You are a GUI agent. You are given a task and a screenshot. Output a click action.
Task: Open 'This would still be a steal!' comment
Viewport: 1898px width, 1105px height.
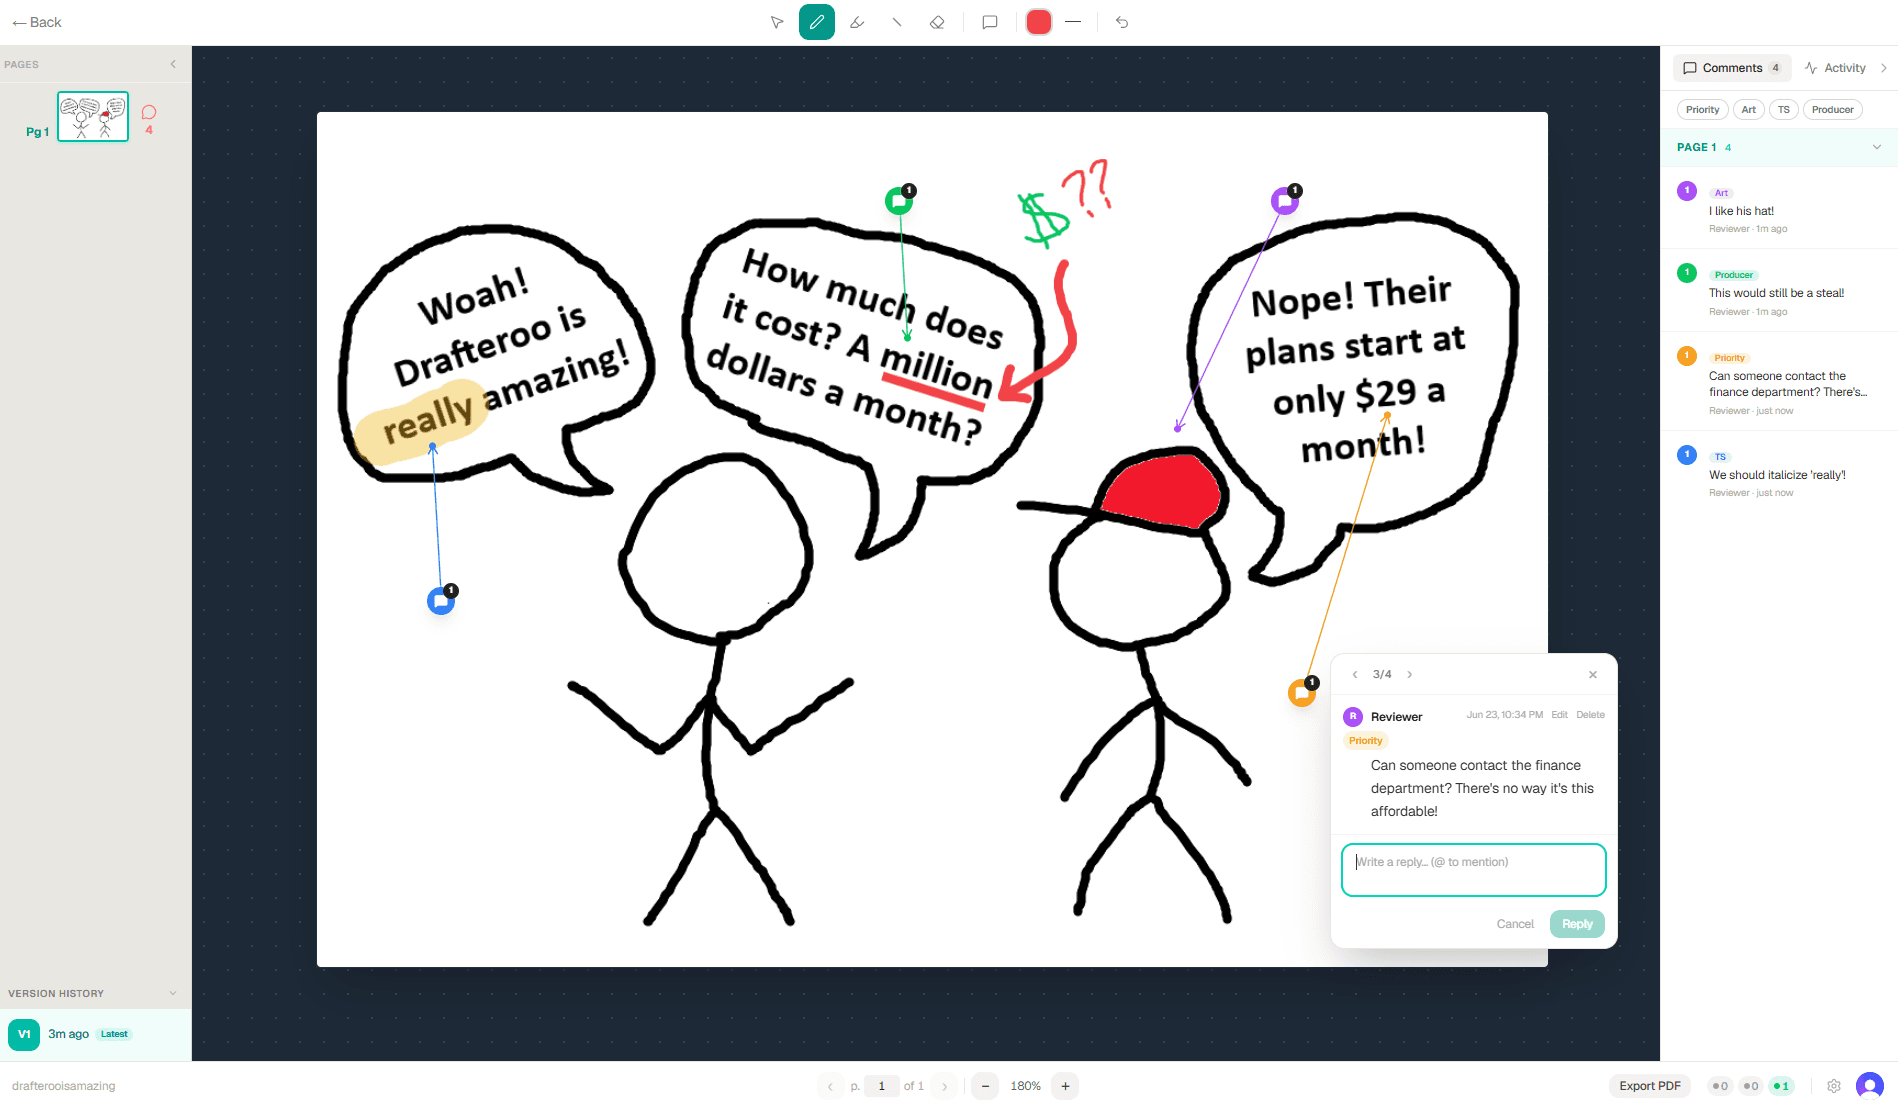pyautogui.click(x=1780, y=291)
